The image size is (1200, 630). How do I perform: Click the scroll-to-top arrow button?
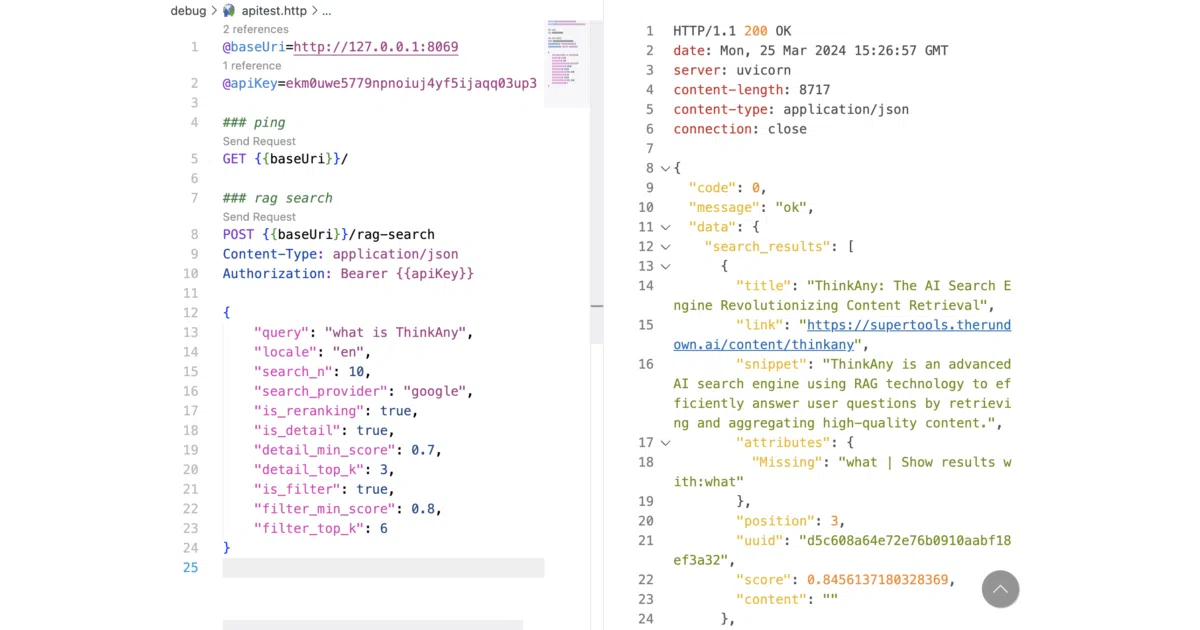click(1000, 589)
